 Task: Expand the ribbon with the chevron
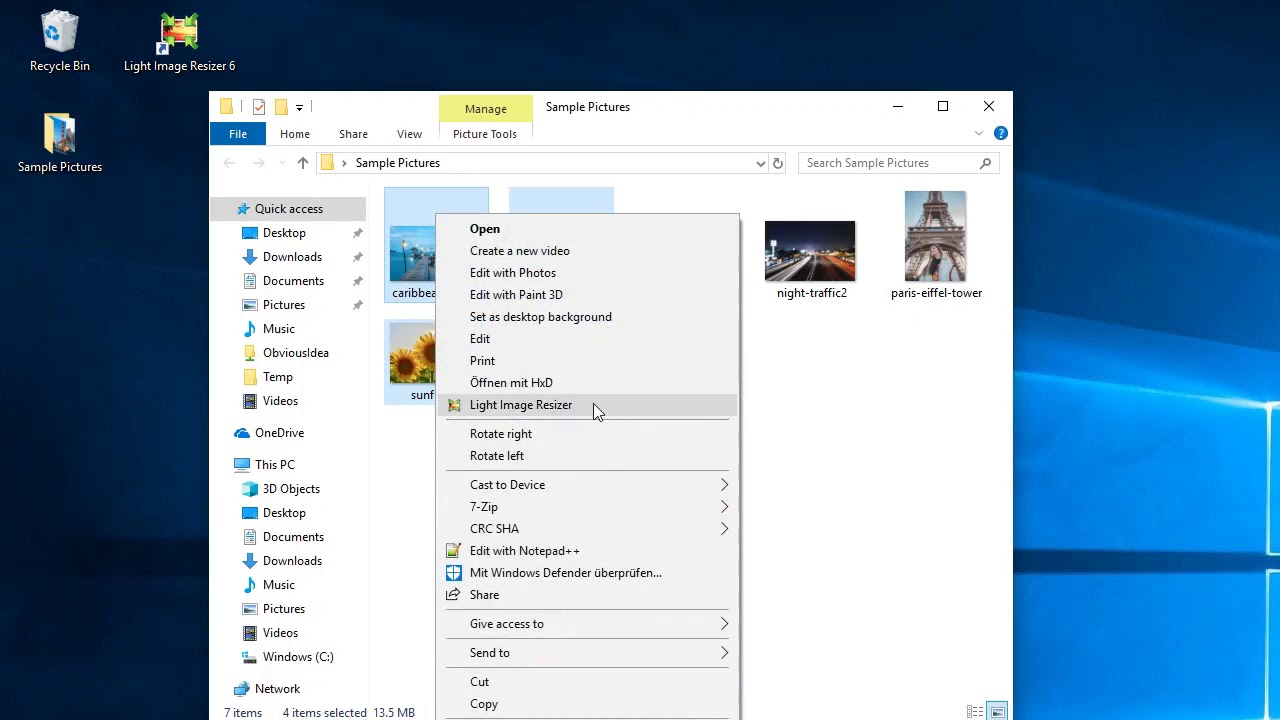click(979, 133)
